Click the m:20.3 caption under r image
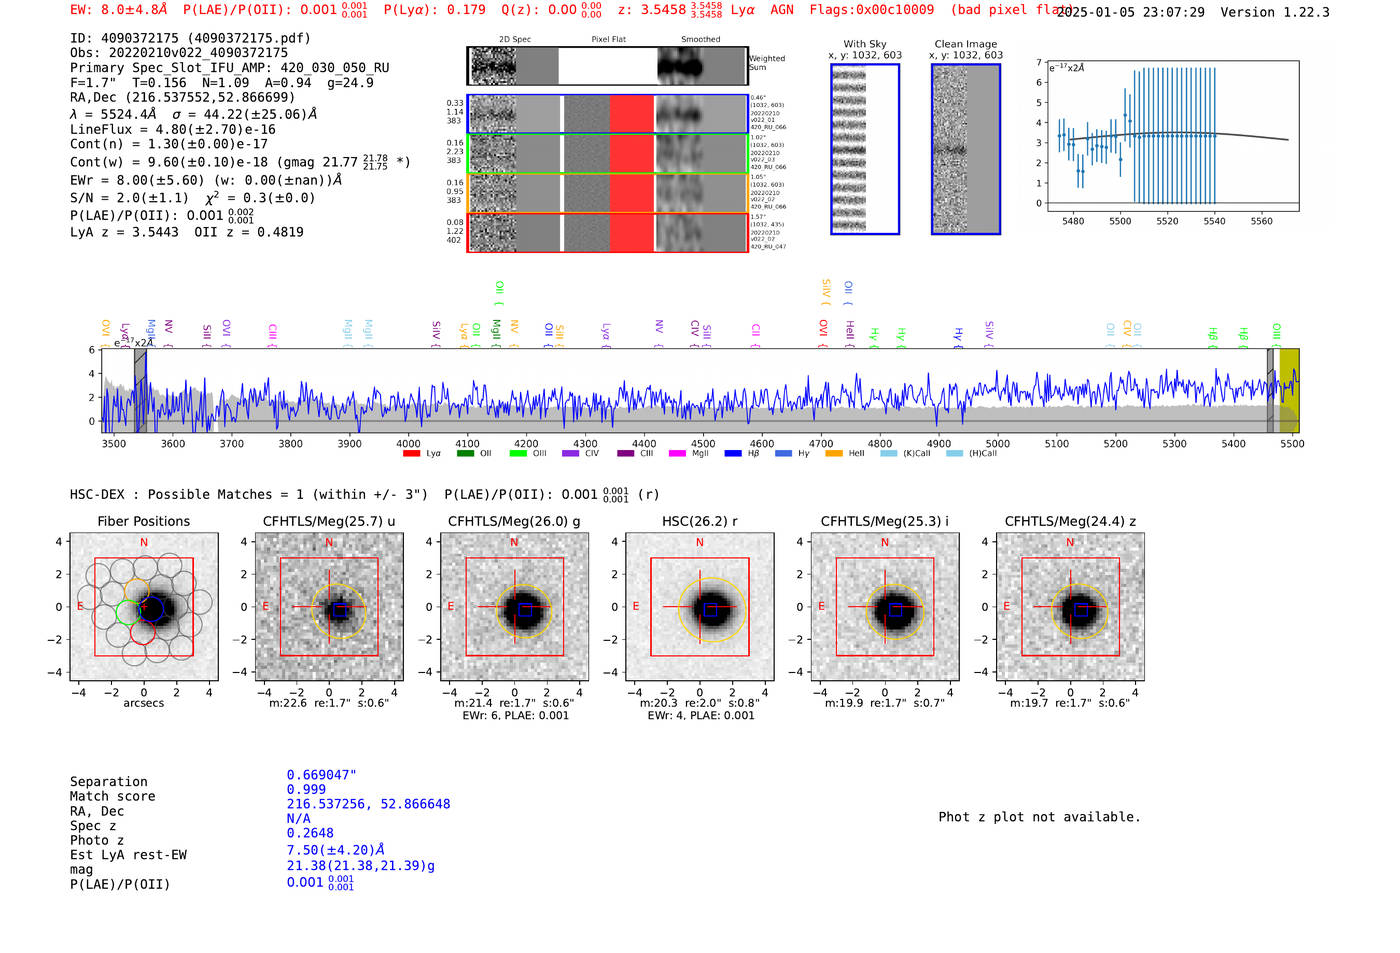 pos(699,703)
